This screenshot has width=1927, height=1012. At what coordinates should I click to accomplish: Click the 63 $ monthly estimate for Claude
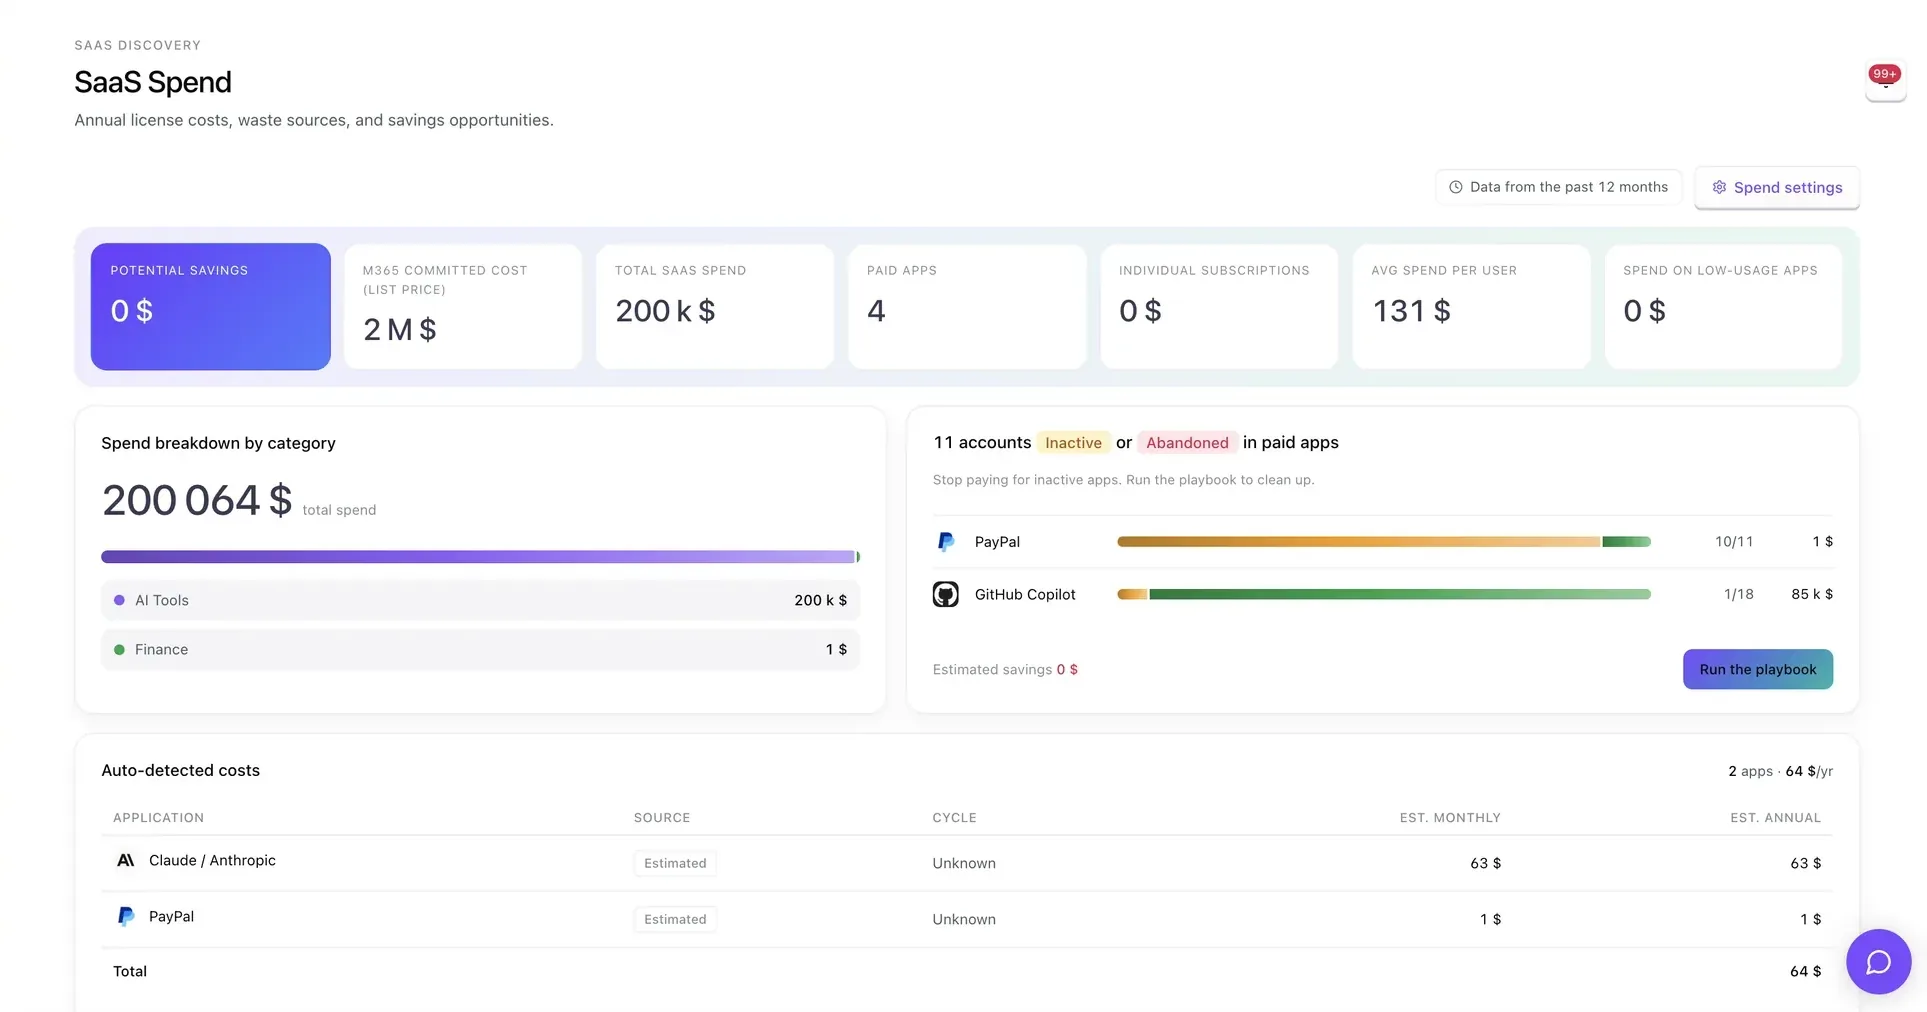(x=1485, y=863)
